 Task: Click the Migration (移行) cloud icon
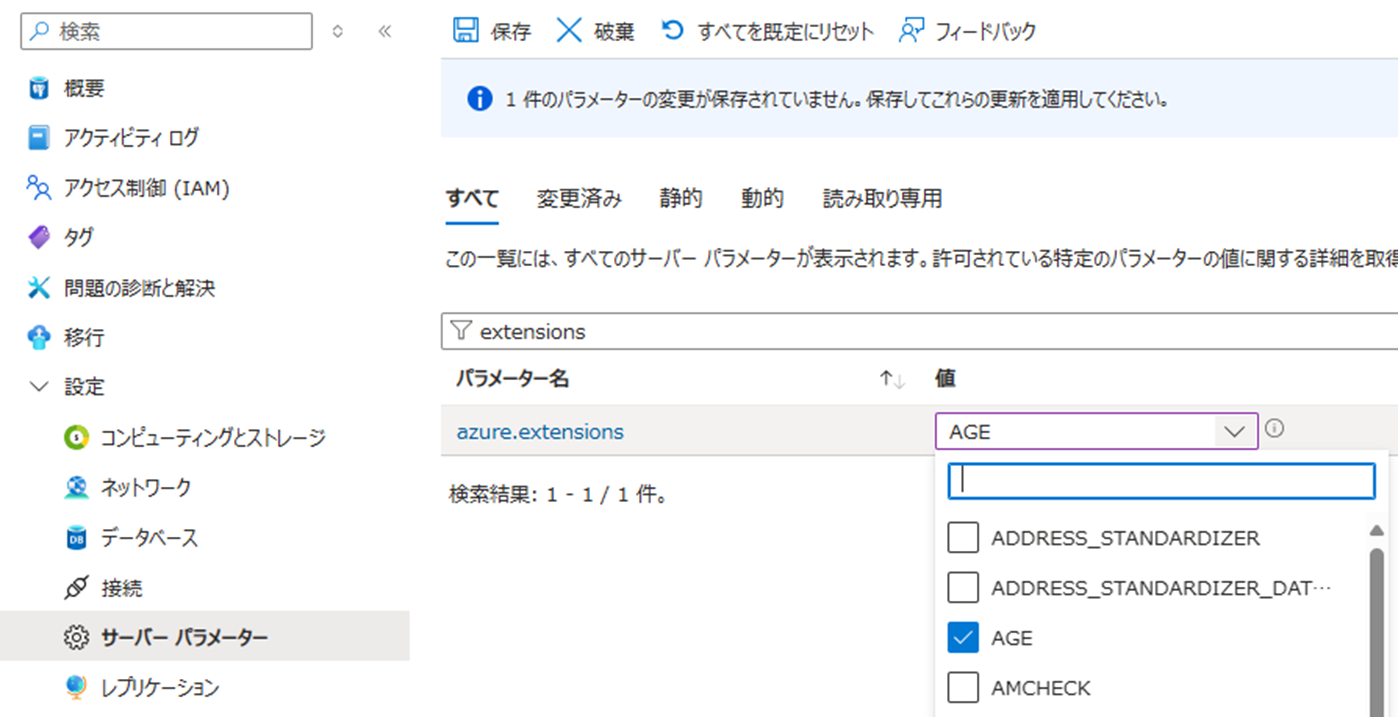(x=39, y=337)
